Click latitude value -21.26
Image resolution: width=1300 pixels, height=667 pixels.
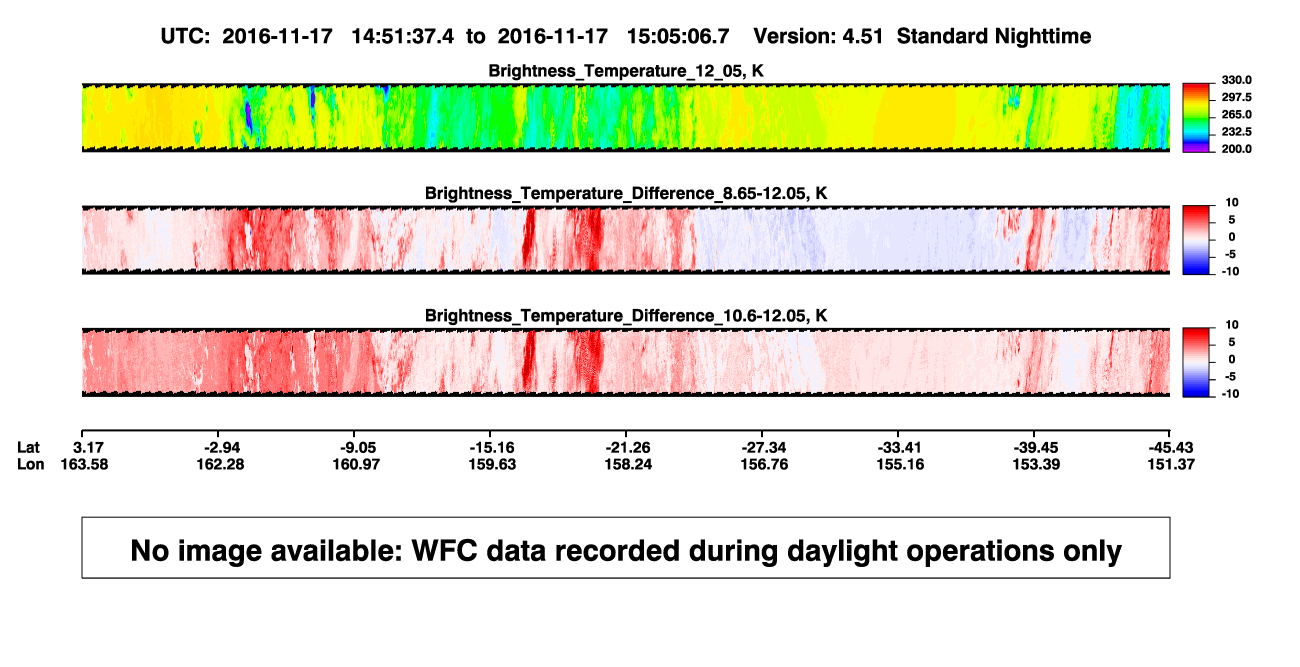[626, 446]
